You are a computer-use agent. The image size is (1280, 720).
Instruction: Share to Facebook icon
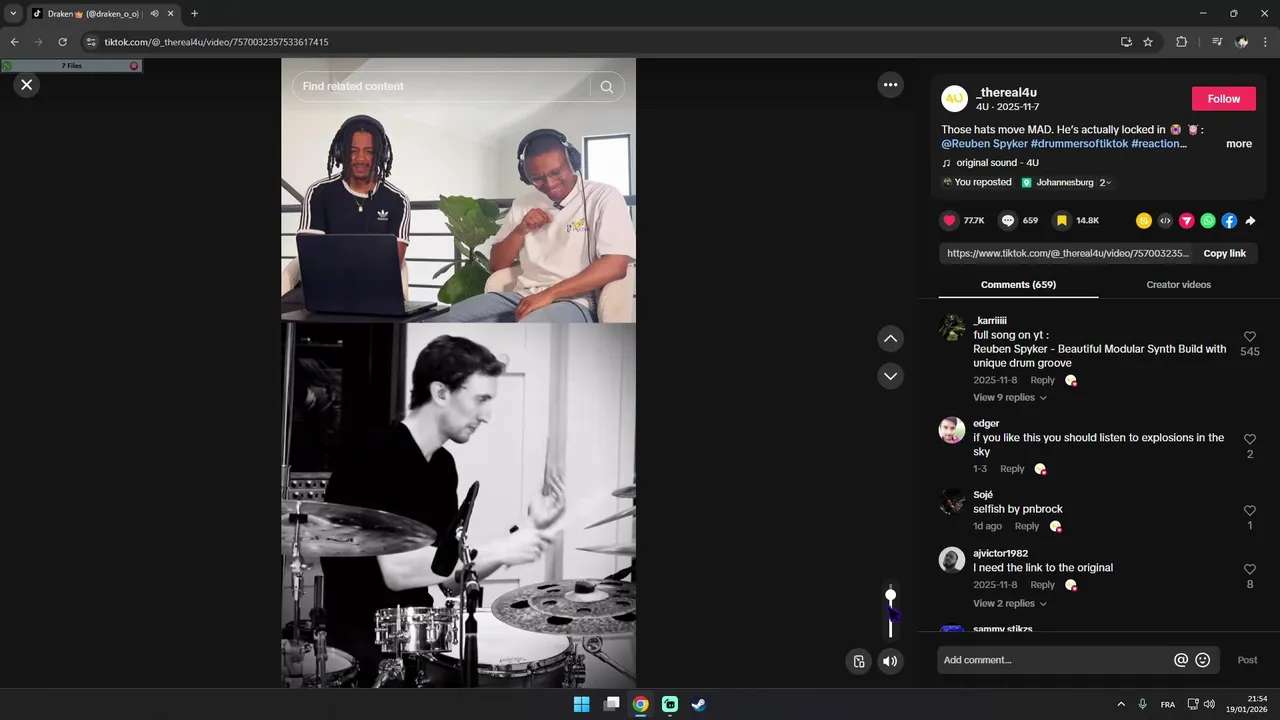point(1229,221)
